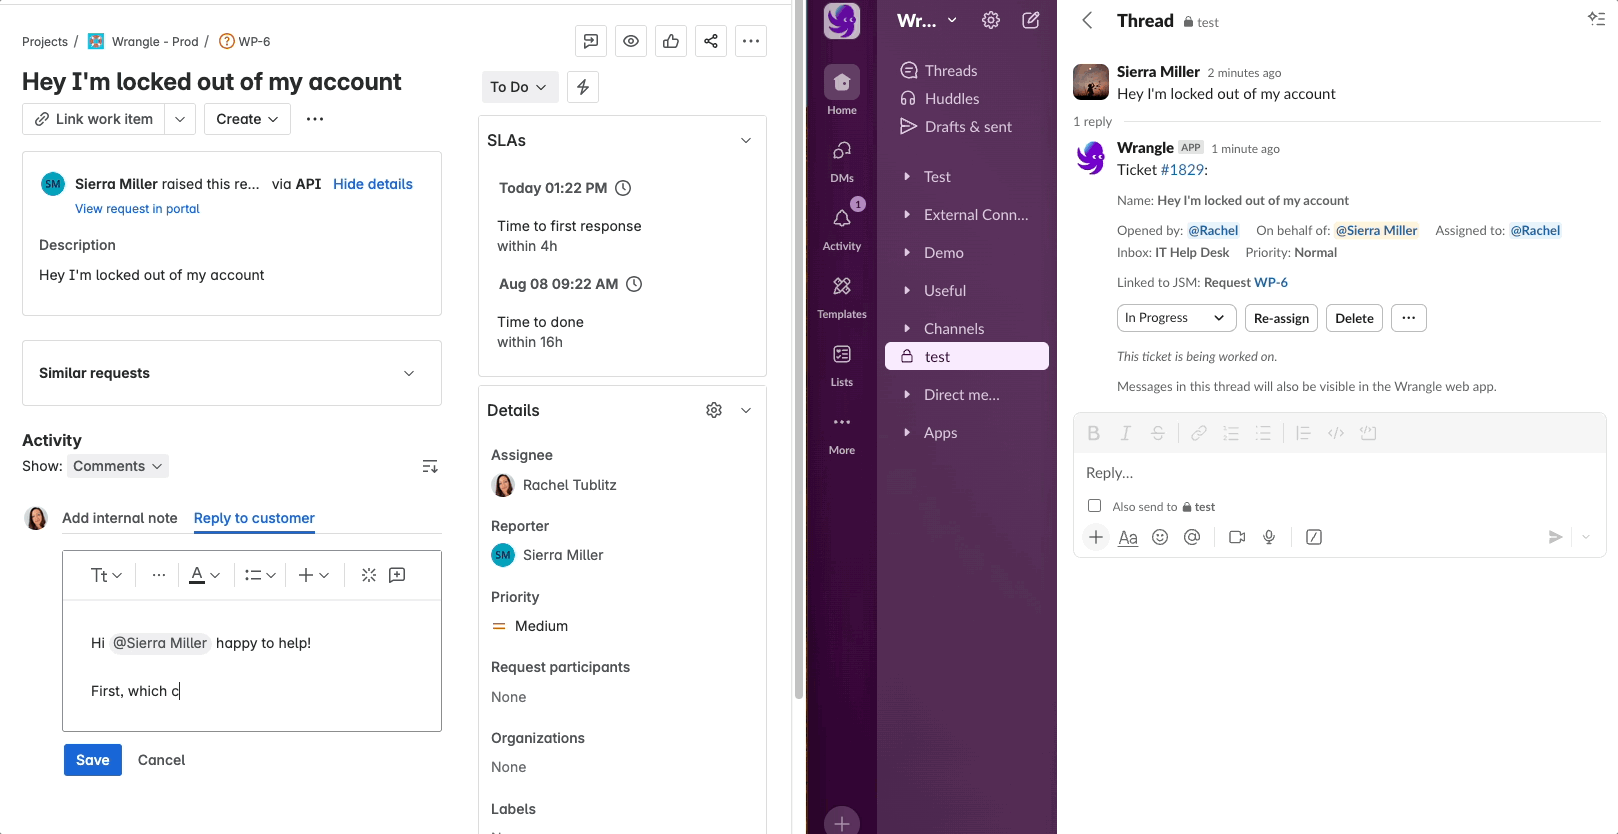The width and height of the screenshot is (1618, 834).
Task: Toggle Slack formatting Aa button
Action: pyautogui.click(x=1128, y=537)
